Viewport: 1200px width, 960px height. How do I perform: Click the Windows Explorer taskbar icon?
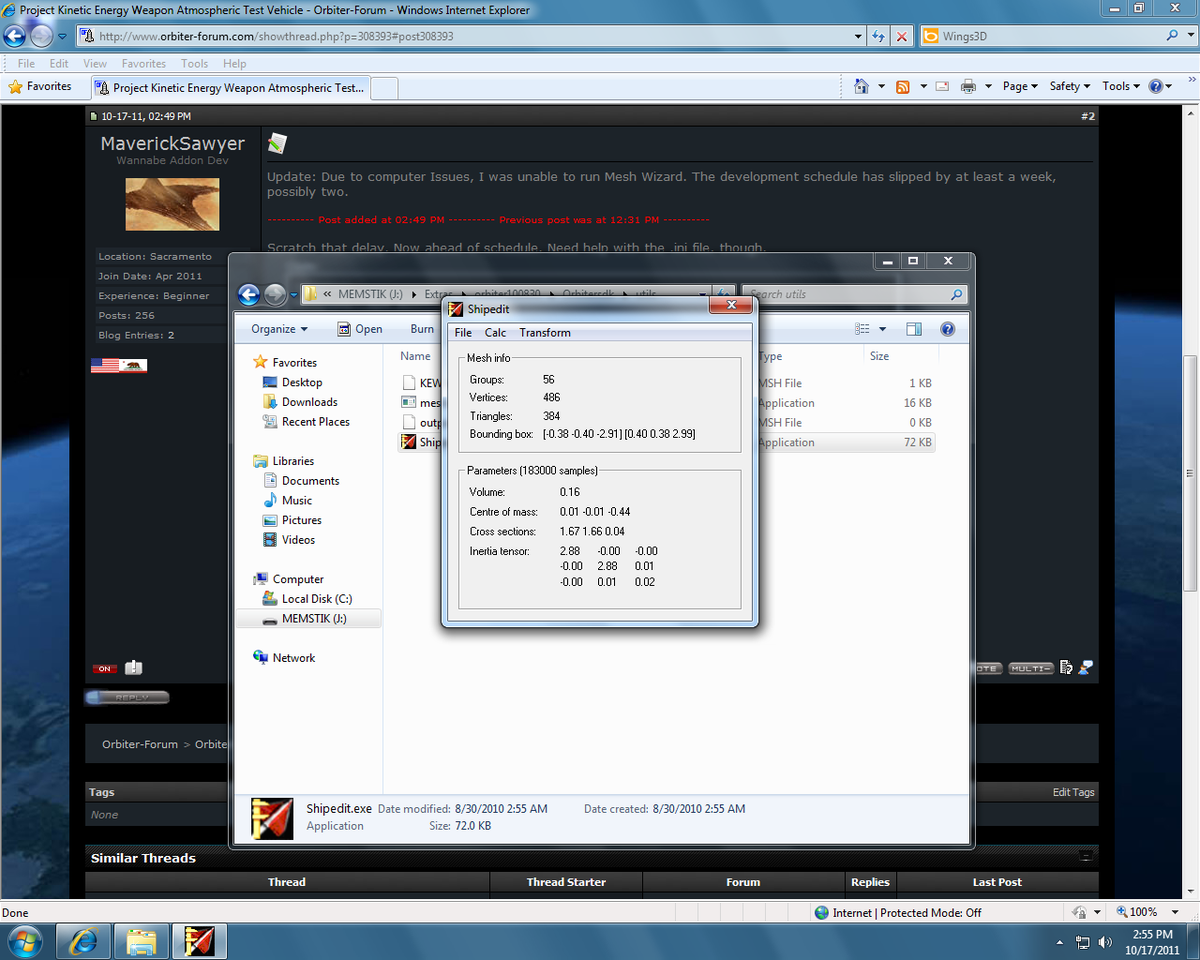(x=141, y=941)
